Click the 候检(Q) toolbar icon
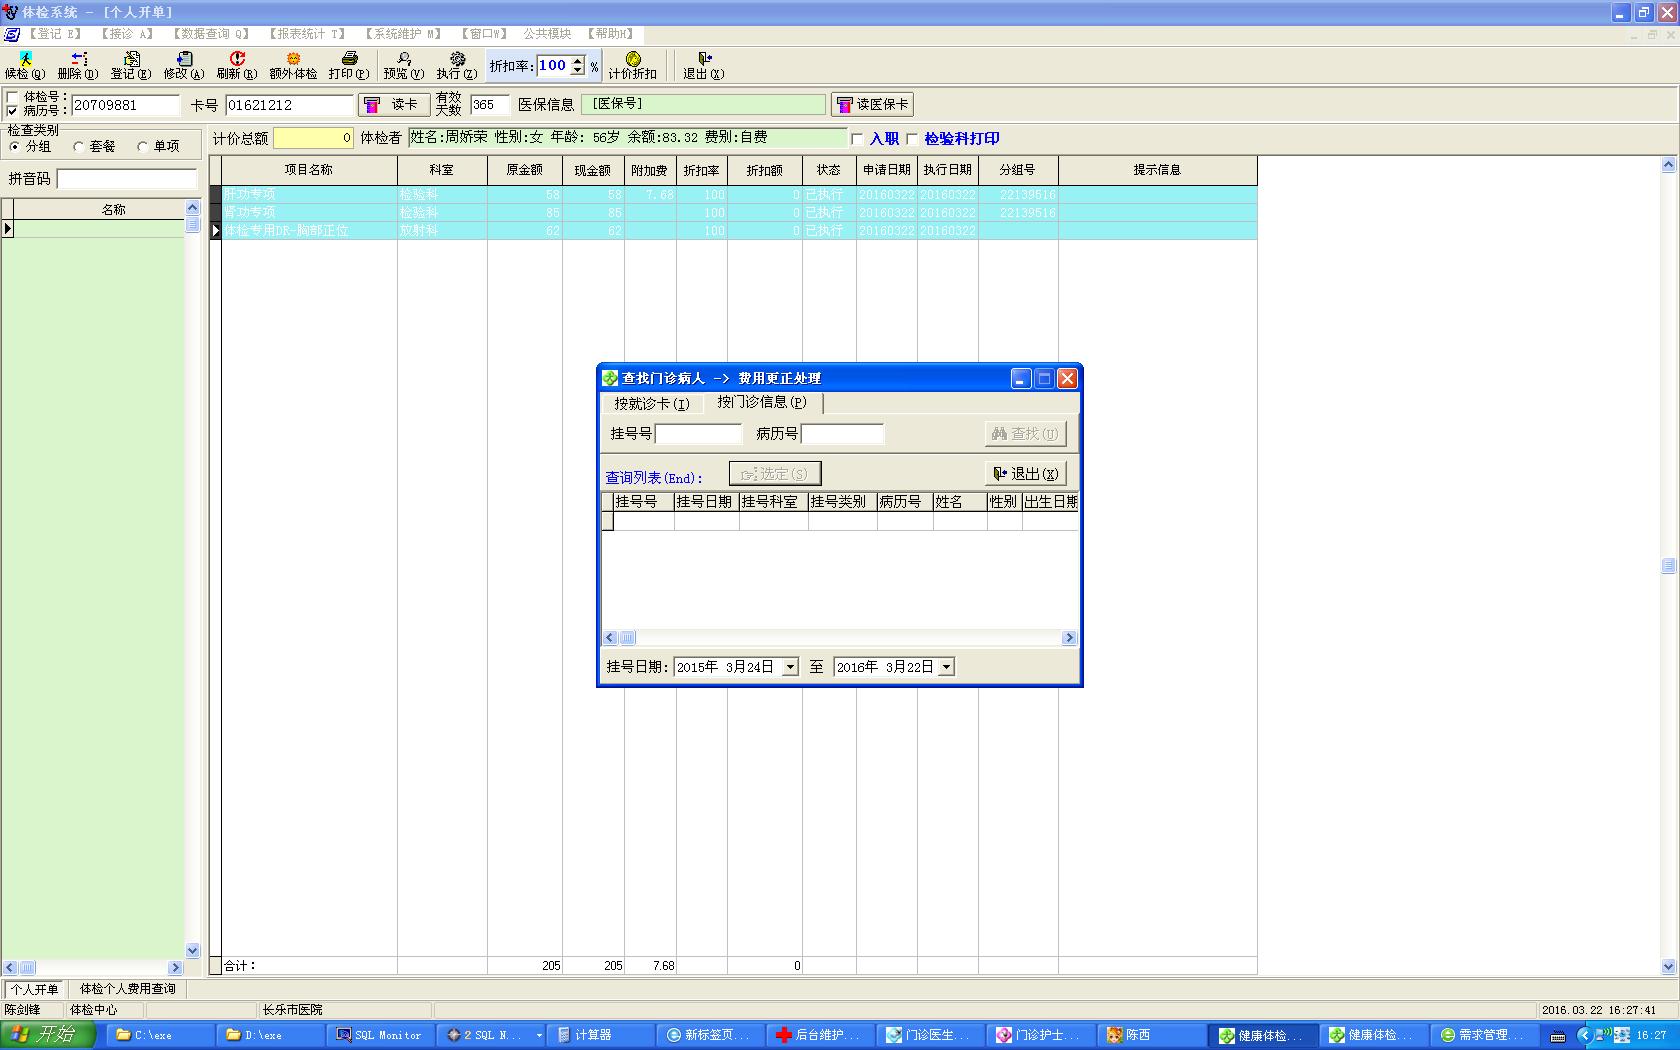Screen dimensions: 1680x1050 25,66
